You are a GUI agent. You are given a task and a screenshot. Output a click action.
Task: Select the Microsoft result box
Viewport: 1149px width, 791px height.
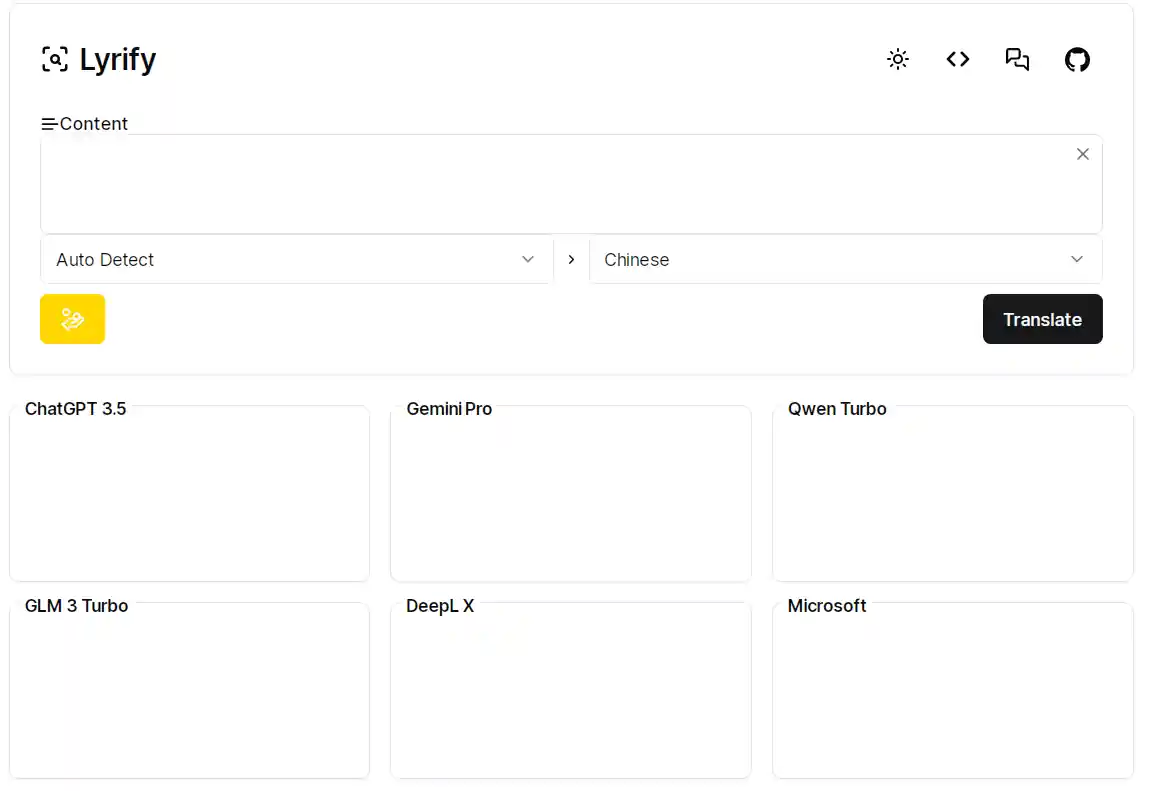953,690
